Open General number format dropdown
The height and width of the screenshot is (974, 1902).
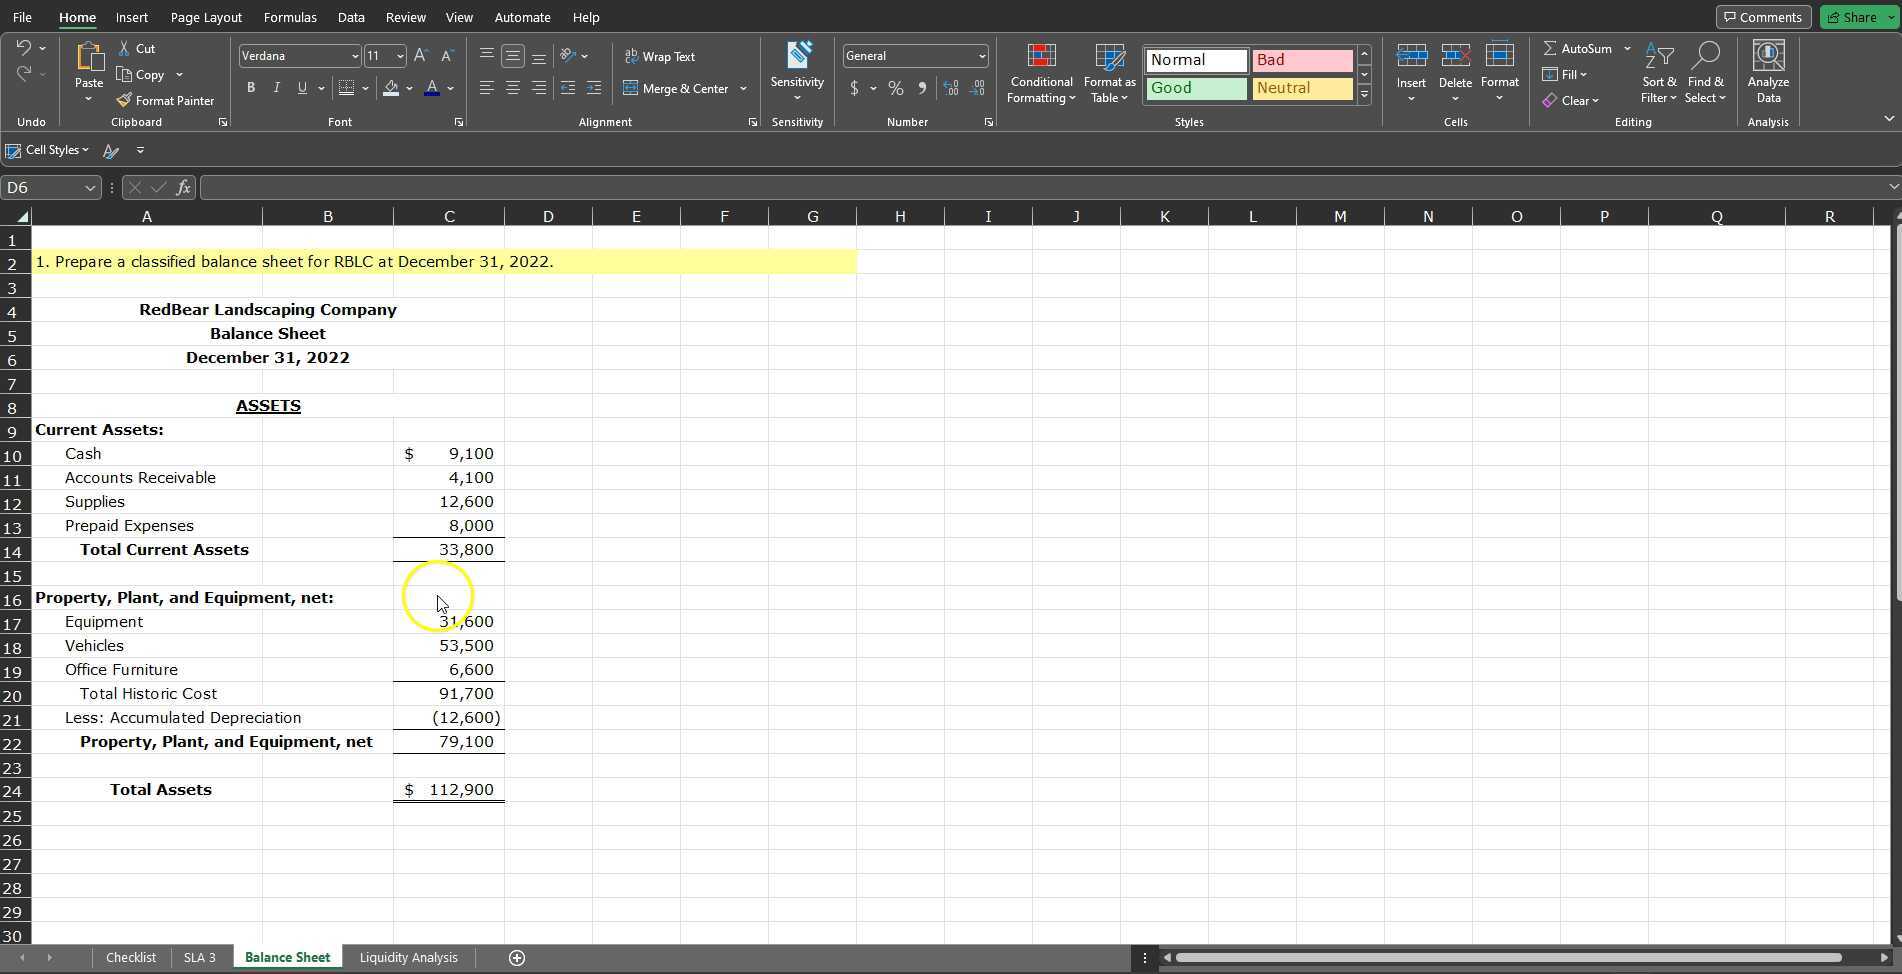(x=982, y=56)
